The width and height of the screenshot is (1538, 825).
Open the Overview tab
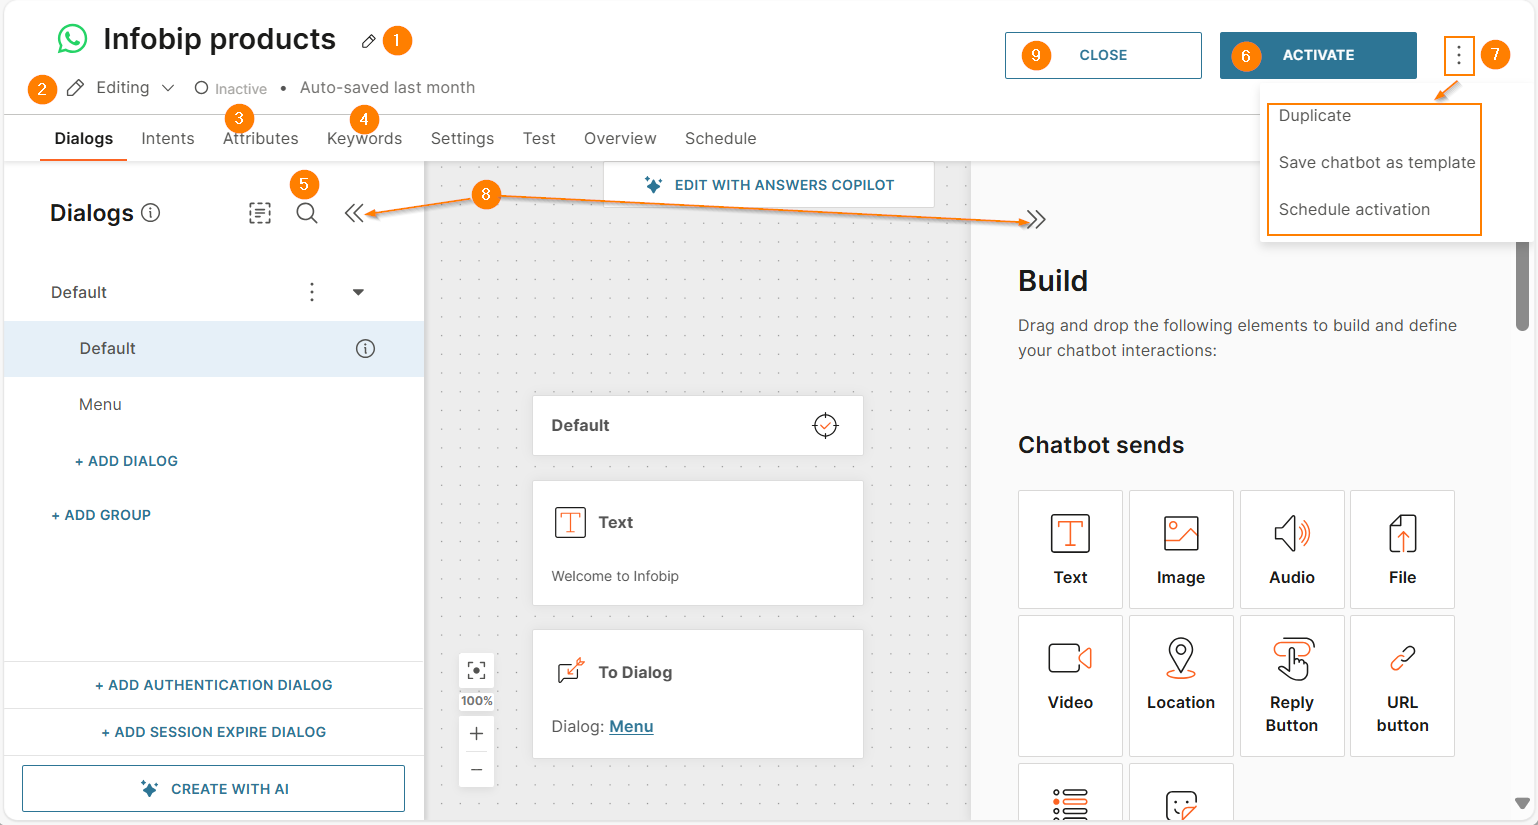620,138
